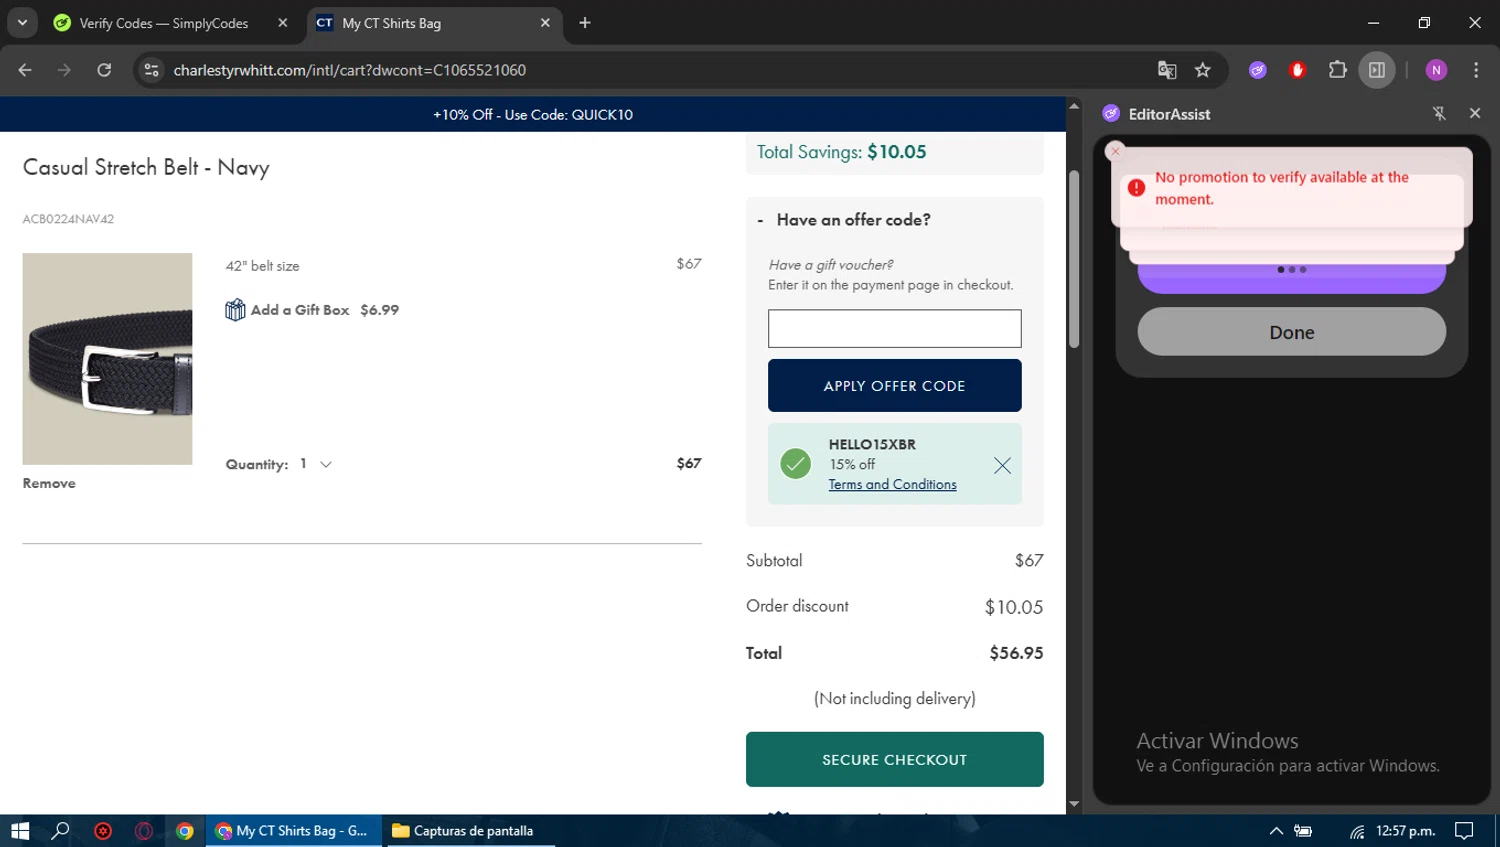Image resolution: width=1500 pixels, height=847 pixels.
Task: Open the tab search dropdown arrow
Action: point(22,22)
